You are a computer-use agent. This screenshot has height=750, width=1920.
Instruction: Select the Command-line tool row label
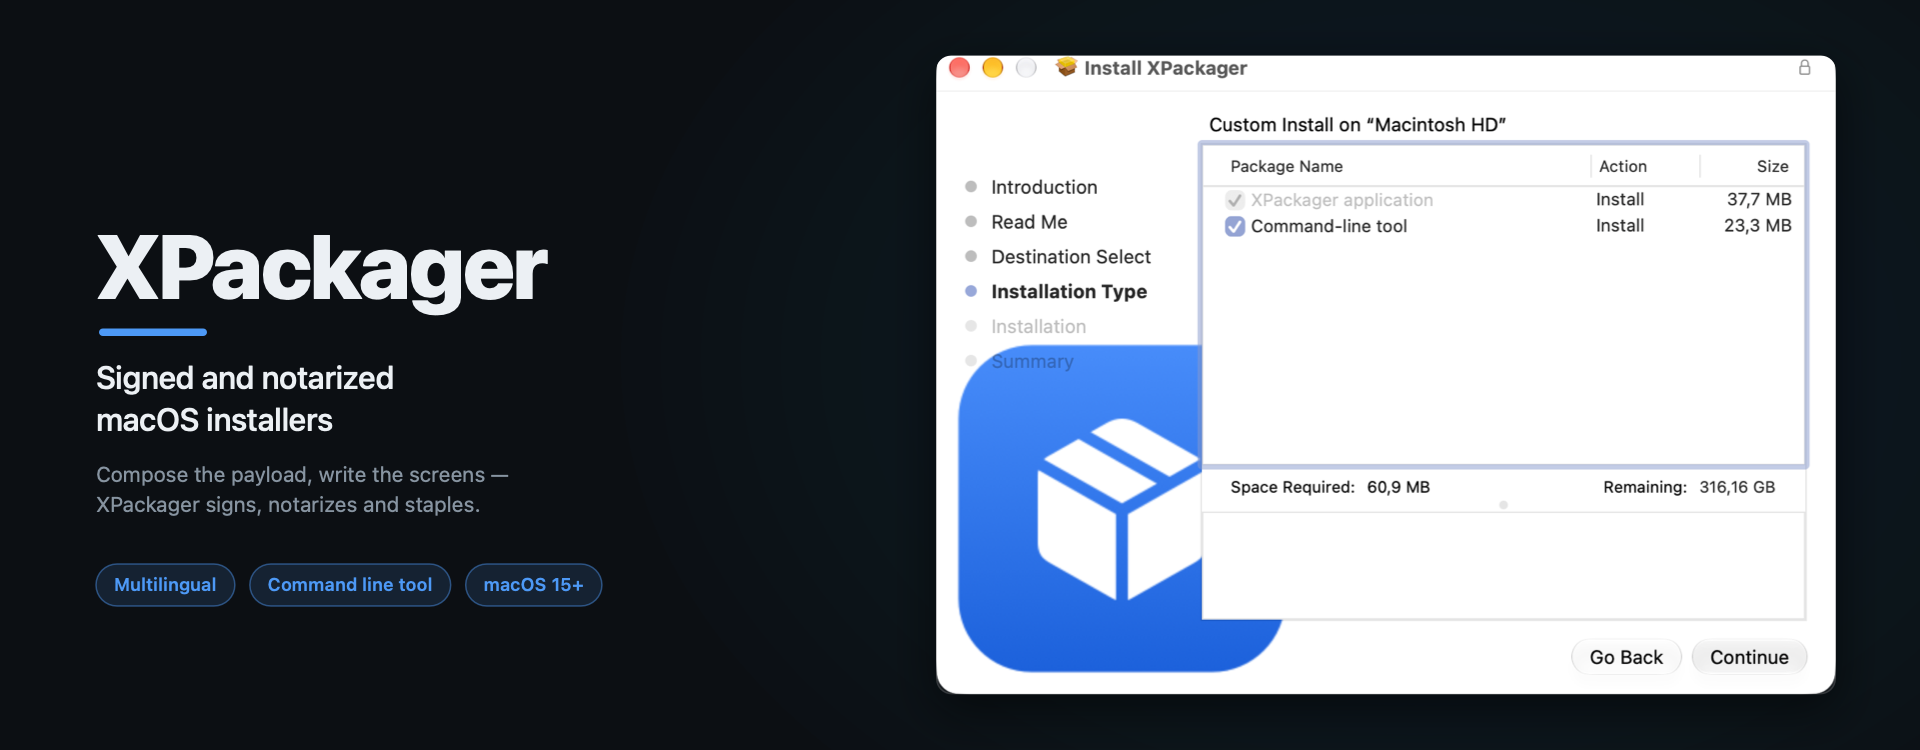1328,226
